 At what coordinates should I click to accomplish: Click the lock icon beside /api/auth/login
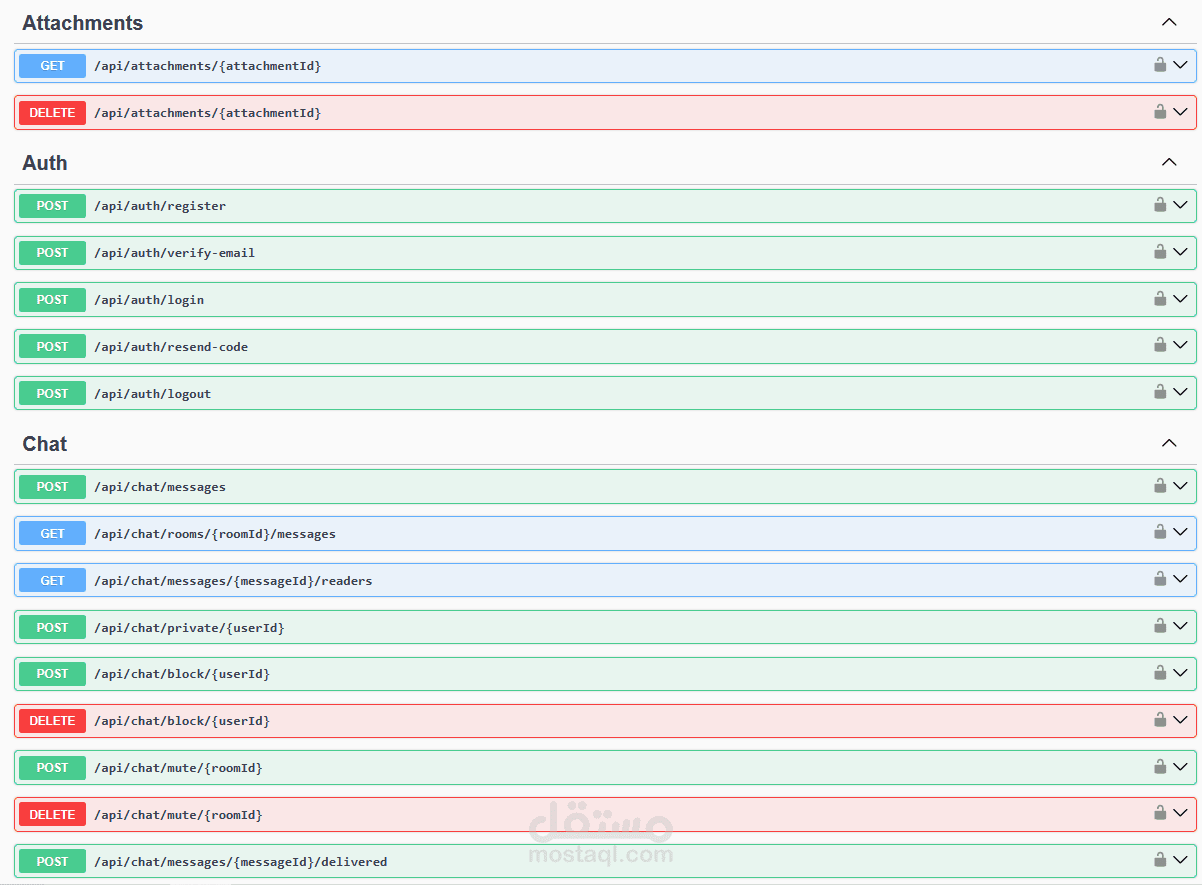point(1160,299)
